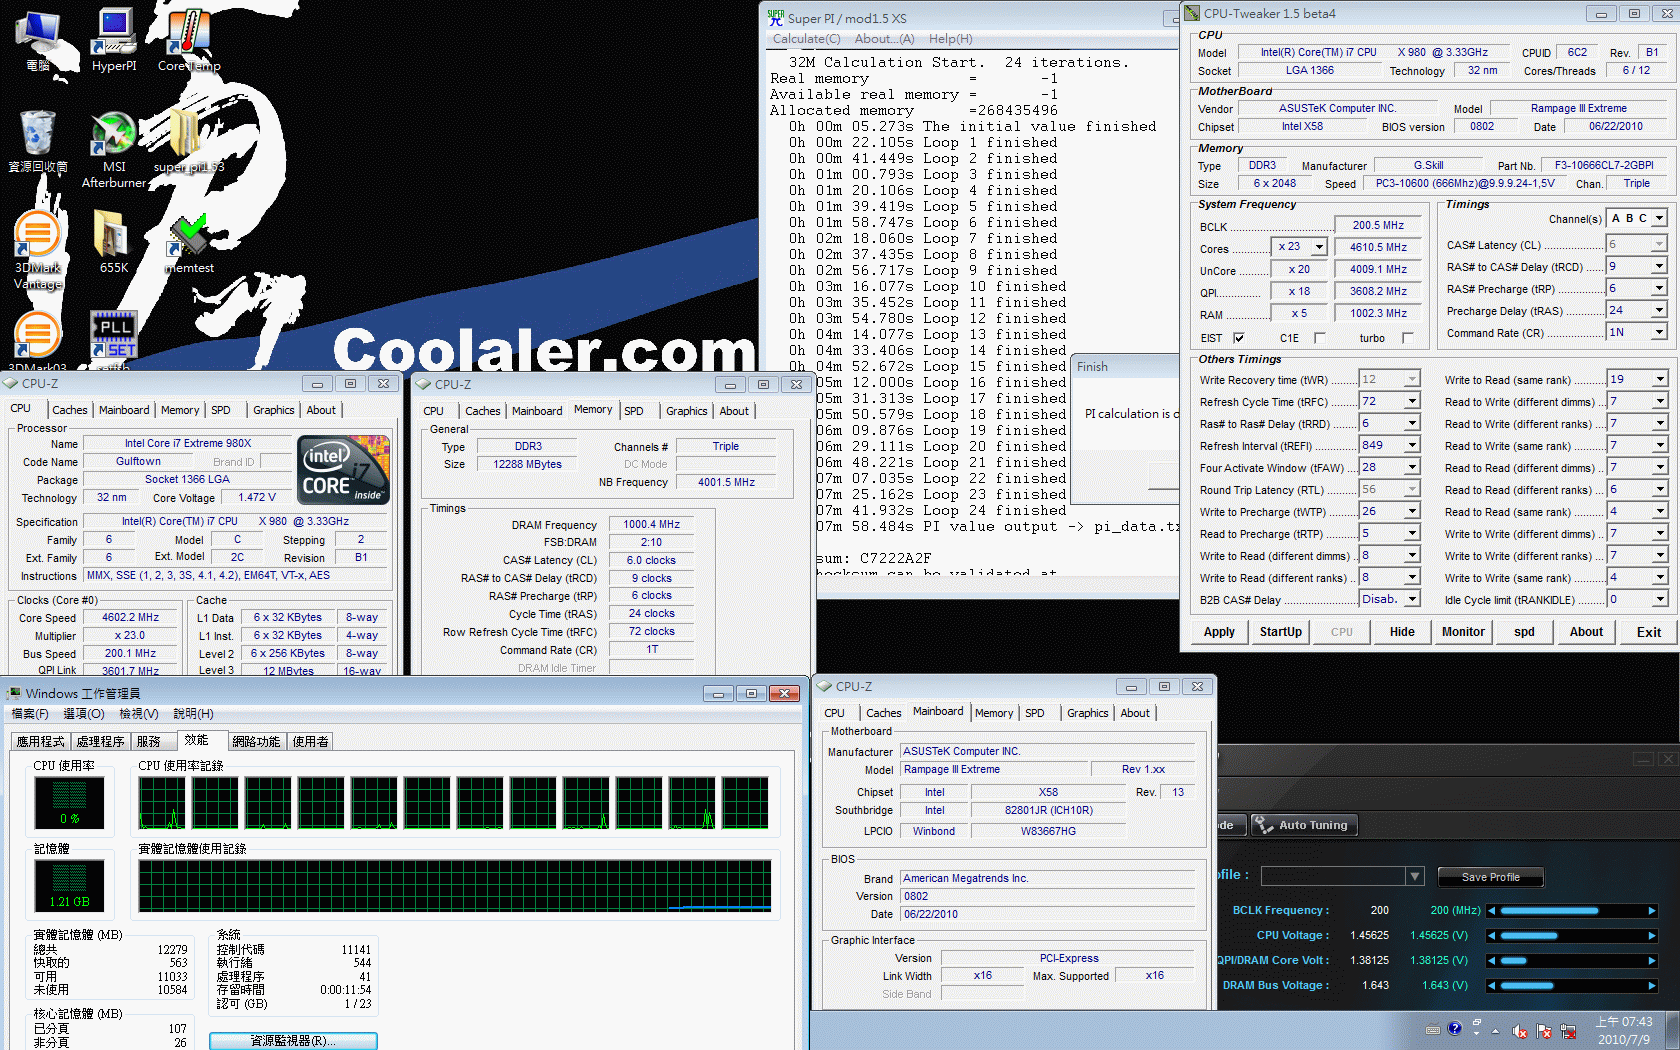1680x1050 pixels.
Task: Click the clock showing 07:43
Action: coord(1624,1030)
